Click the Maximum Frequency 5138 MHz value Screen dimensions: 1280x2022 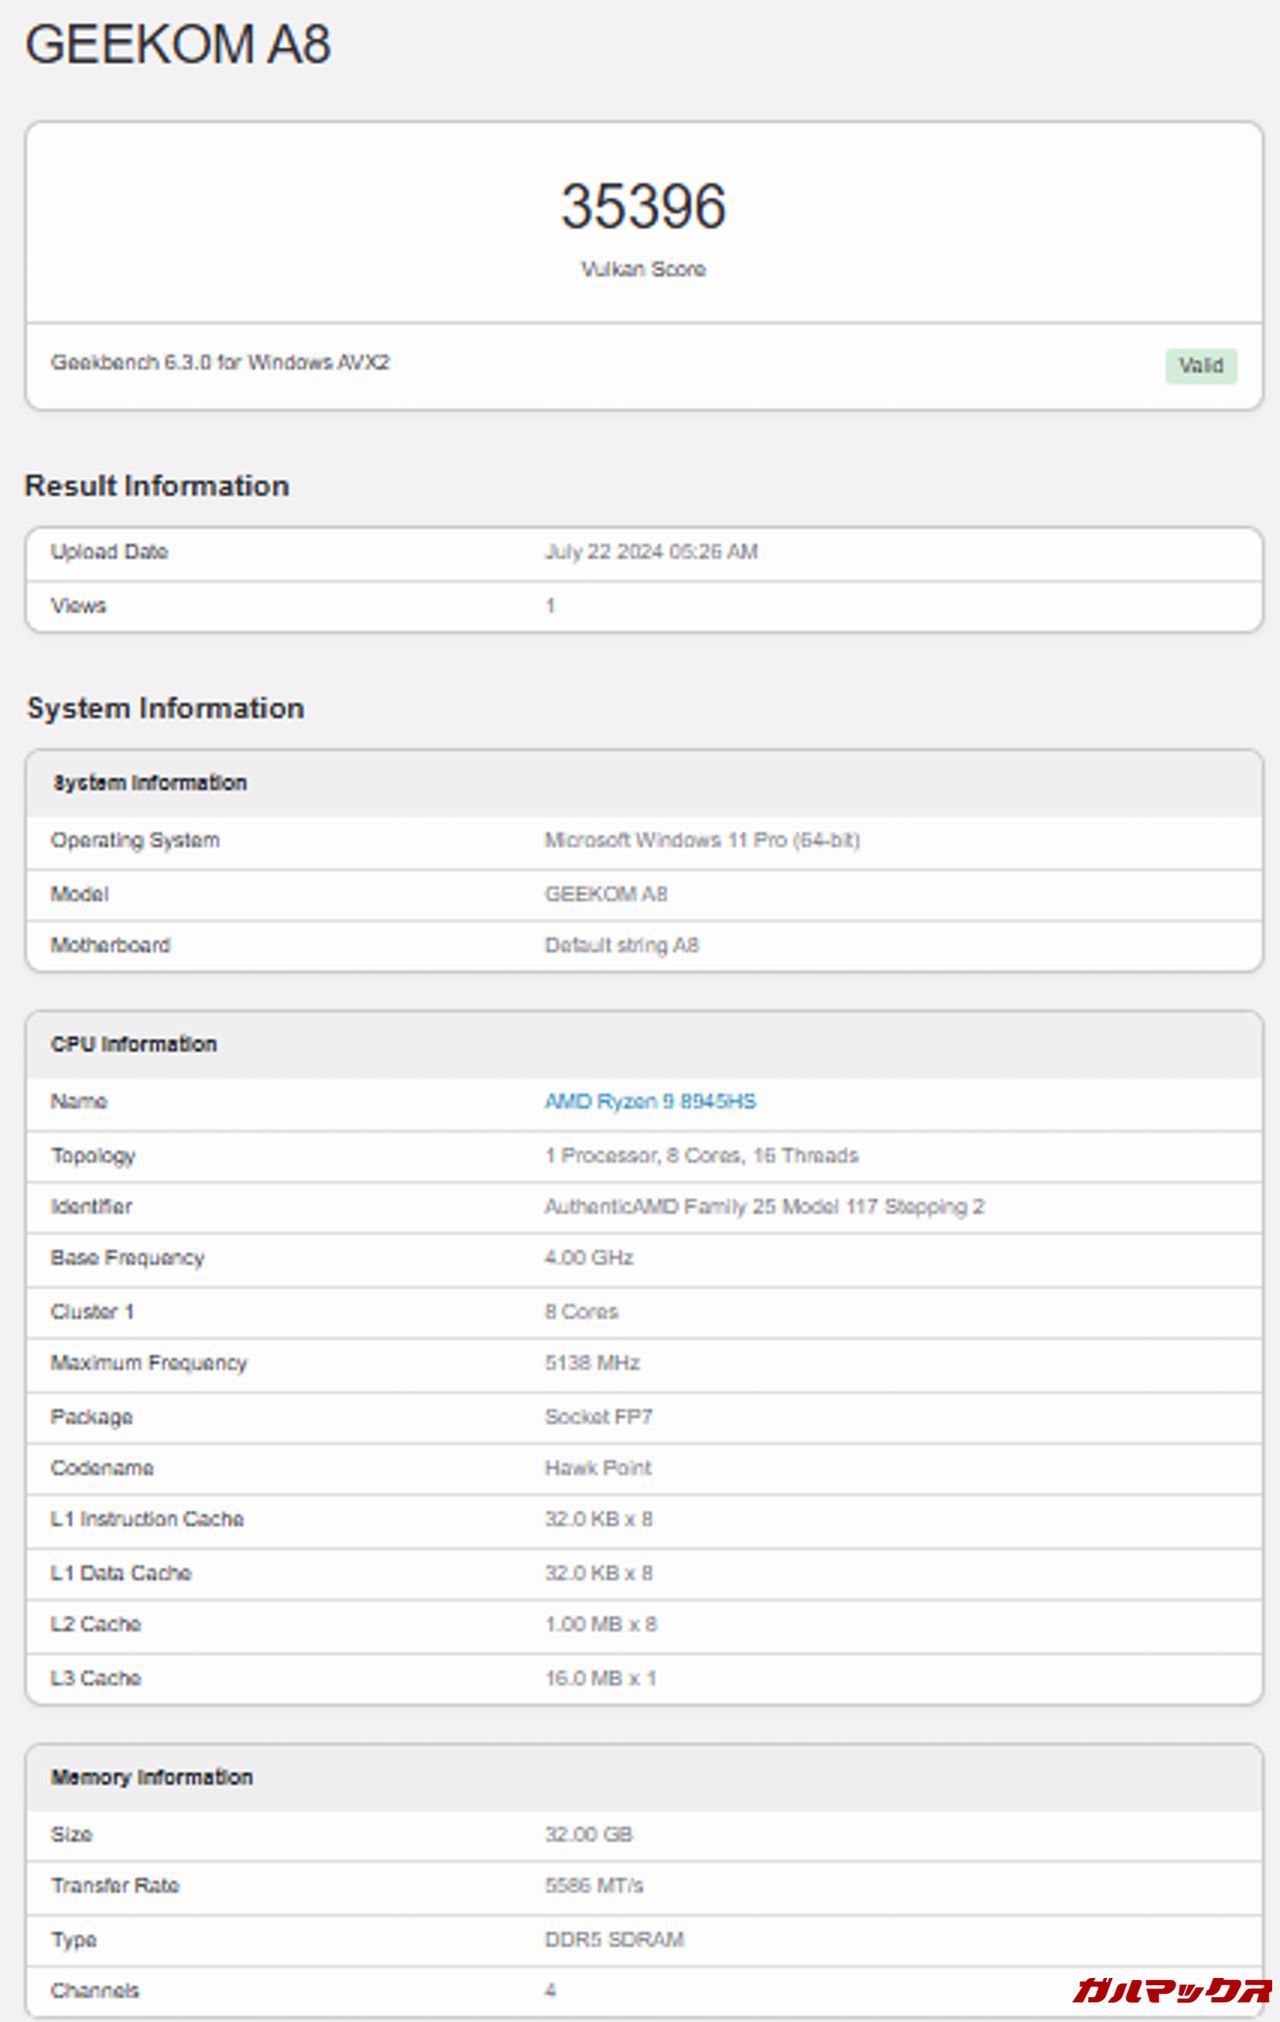click(x=592, y=1363)
